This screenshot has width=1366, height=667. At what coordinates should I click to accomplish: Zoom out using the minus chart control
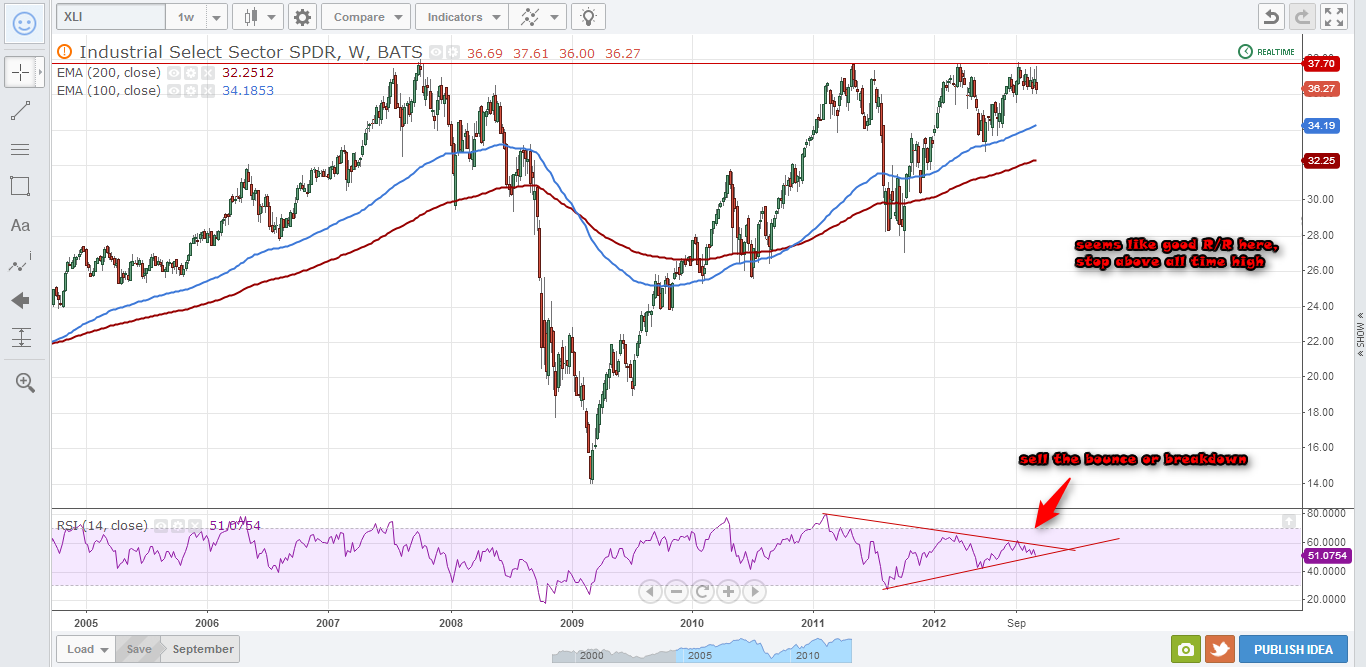point(676,591)
